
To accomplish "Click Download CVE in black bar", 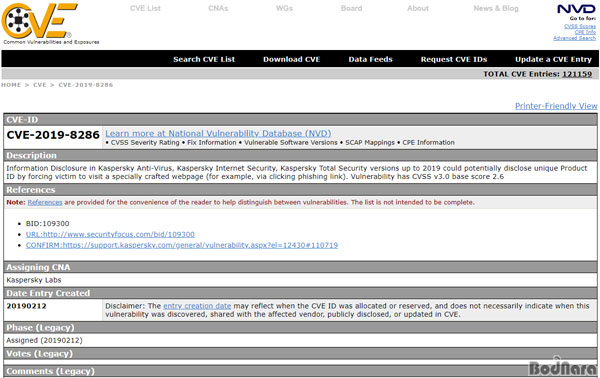I will [292, 59].
